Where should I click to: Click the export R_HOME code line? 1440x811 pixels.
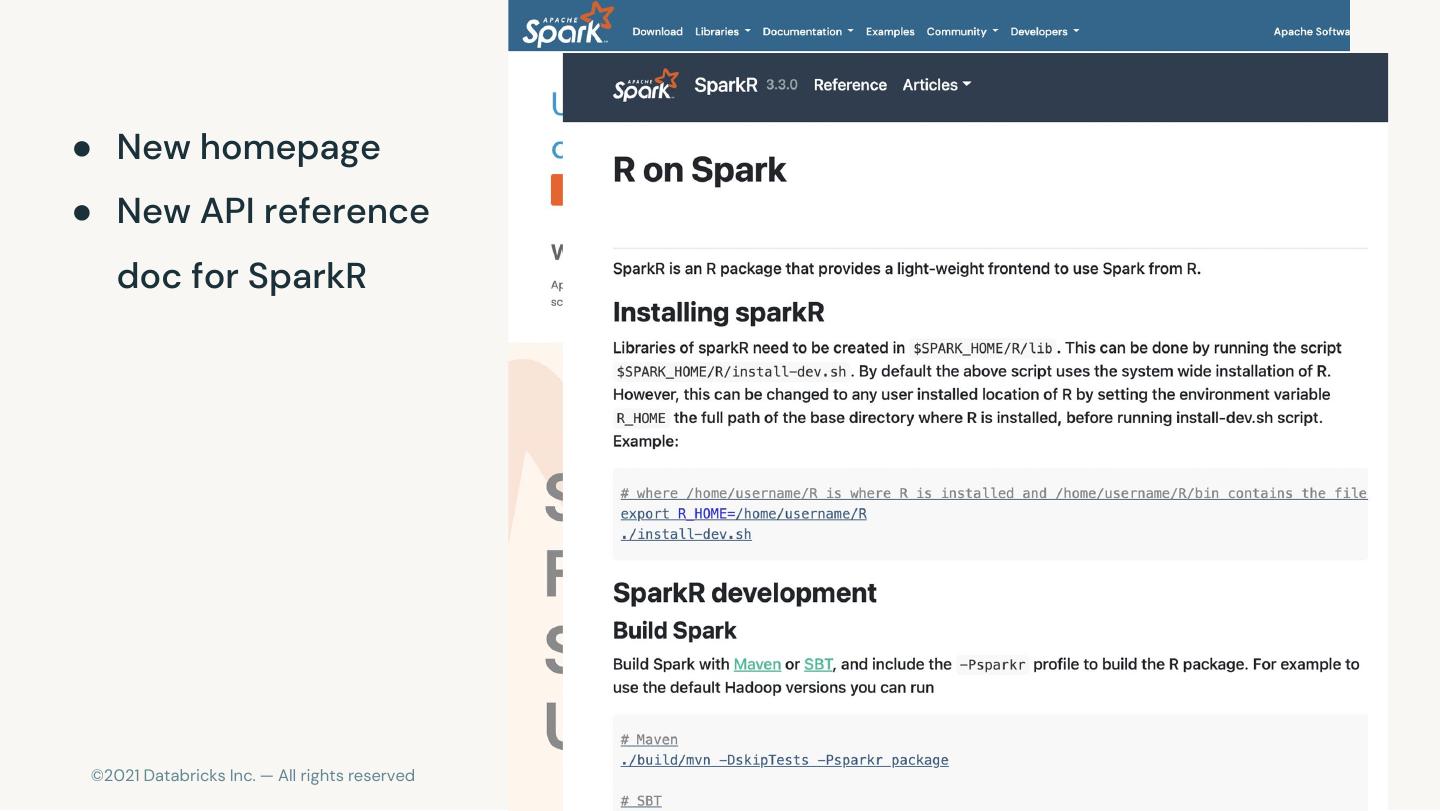click(743, 514)
